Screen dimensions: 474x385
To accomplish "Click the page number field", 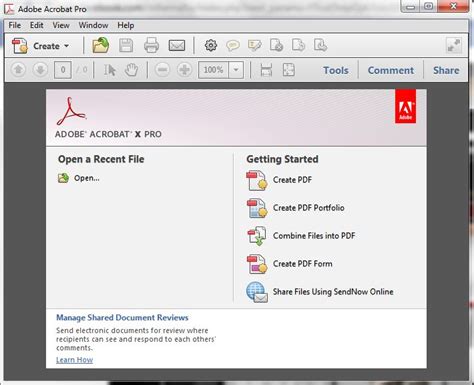I will 63,70.
